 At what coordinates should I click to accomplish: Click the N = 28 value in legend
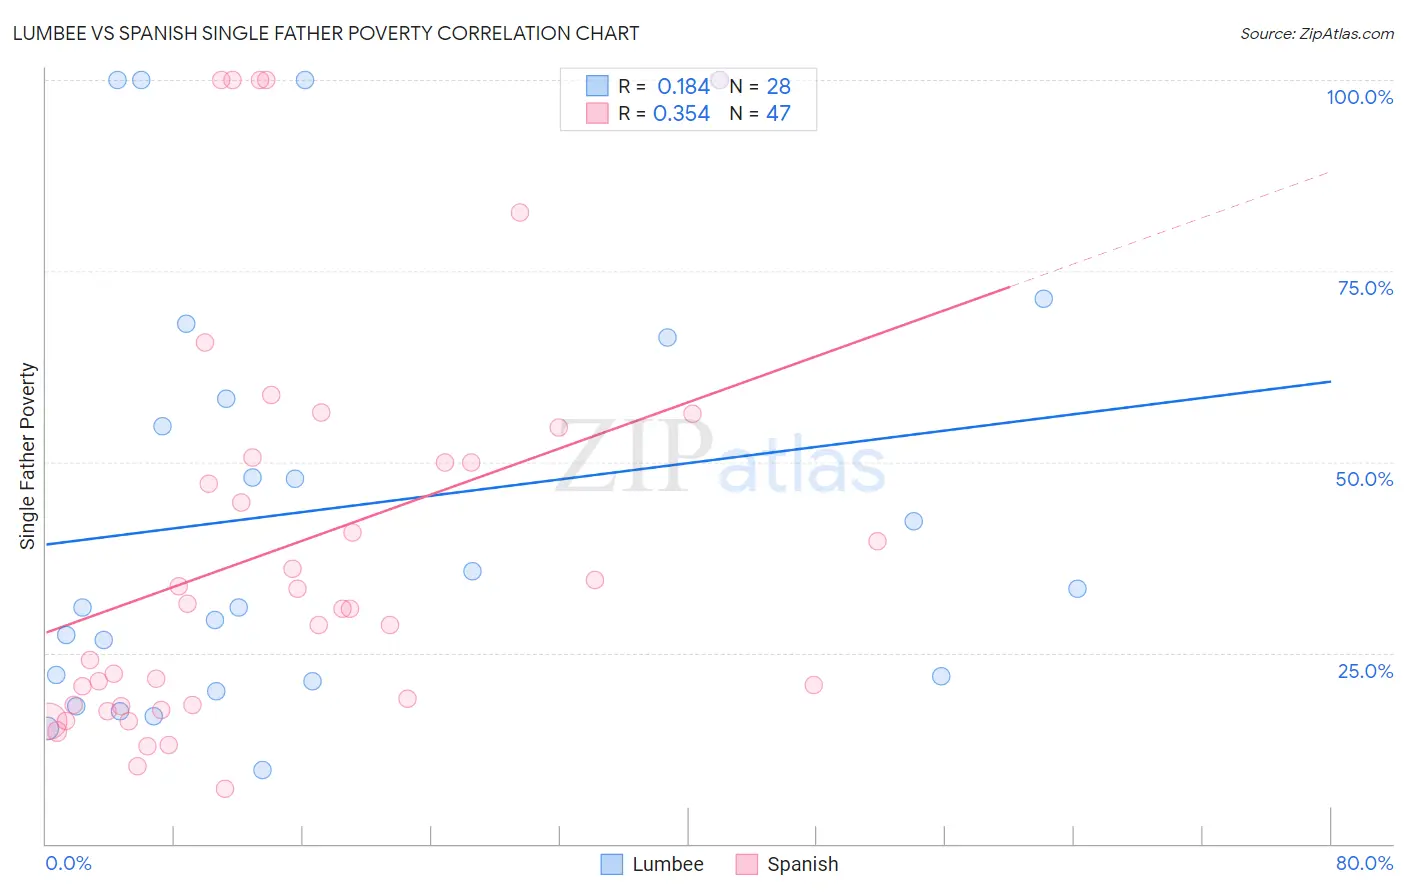(760, 86)
